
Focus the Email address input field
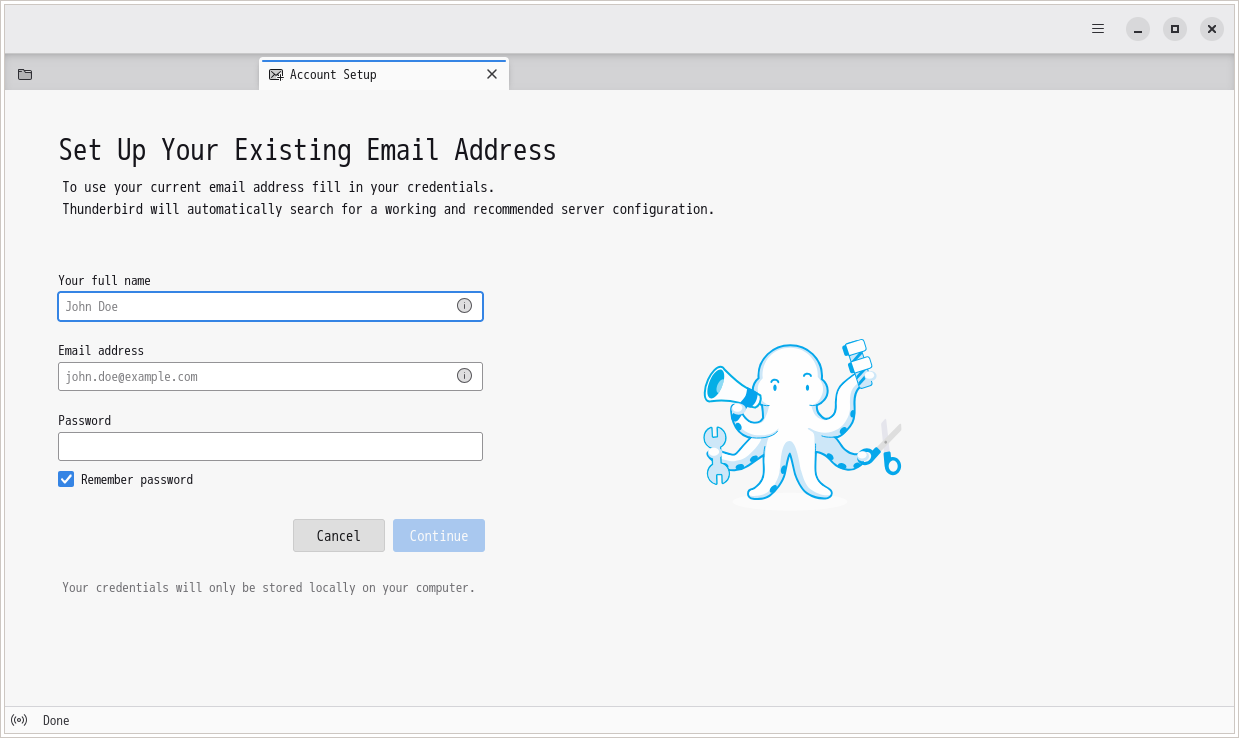point(270,376)
